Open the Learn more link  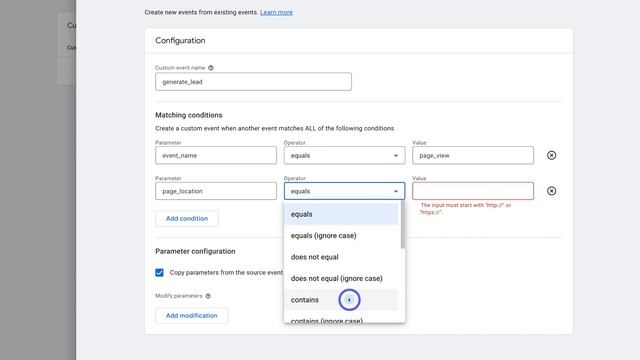(x=276, y=12)
